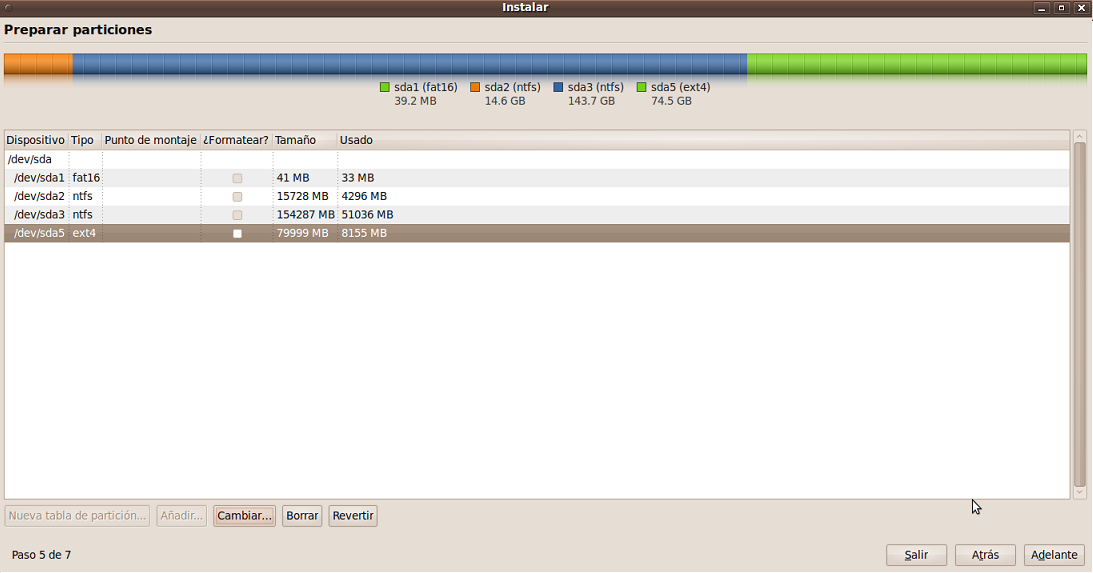Quit the installer with Salir
Screen dimensions: 1093x573
pos(916,555)
